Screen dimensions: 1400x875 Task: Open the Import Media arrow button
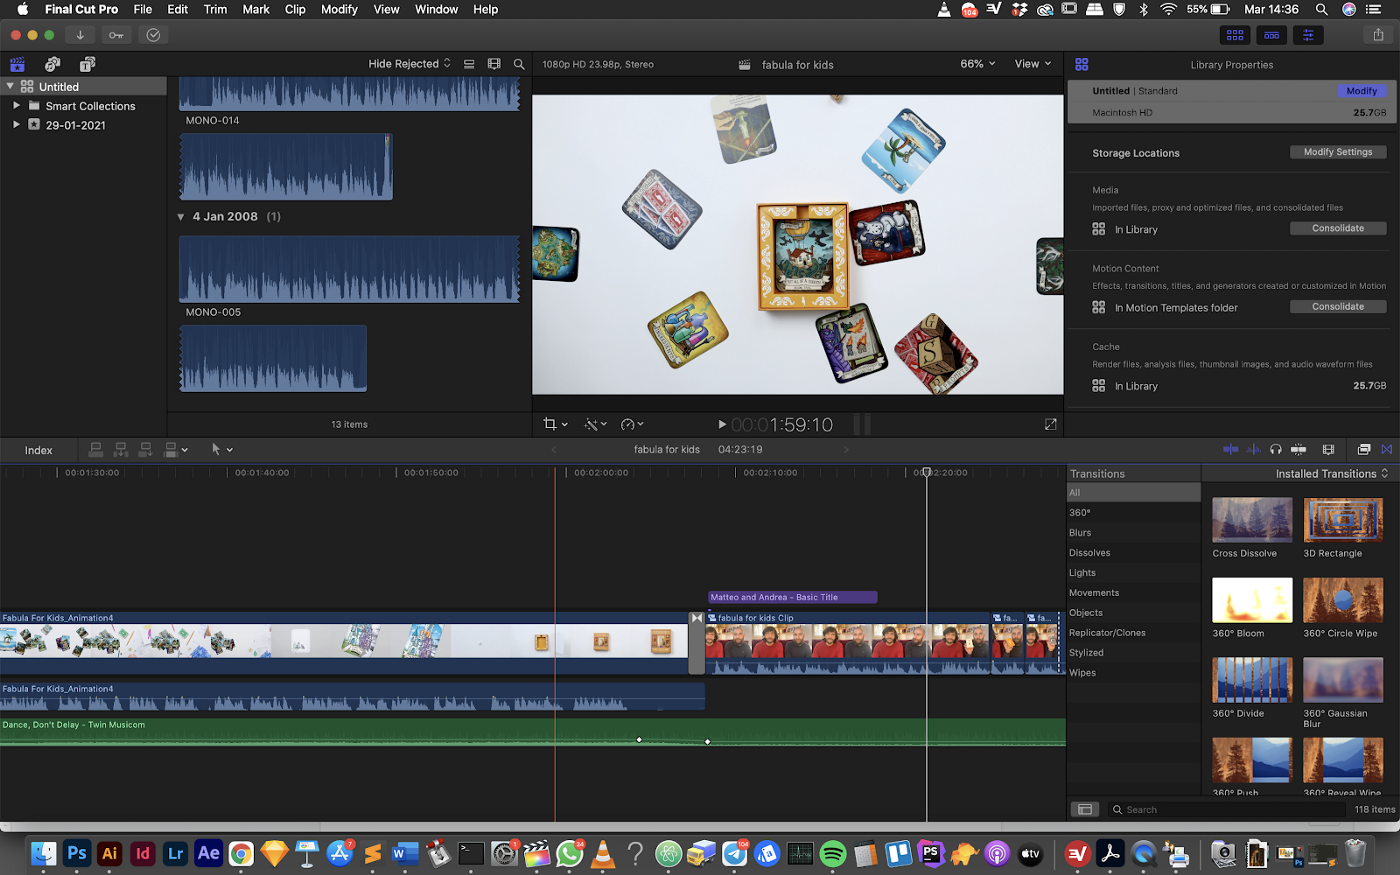pyautogui.click(x=80, y=35)
